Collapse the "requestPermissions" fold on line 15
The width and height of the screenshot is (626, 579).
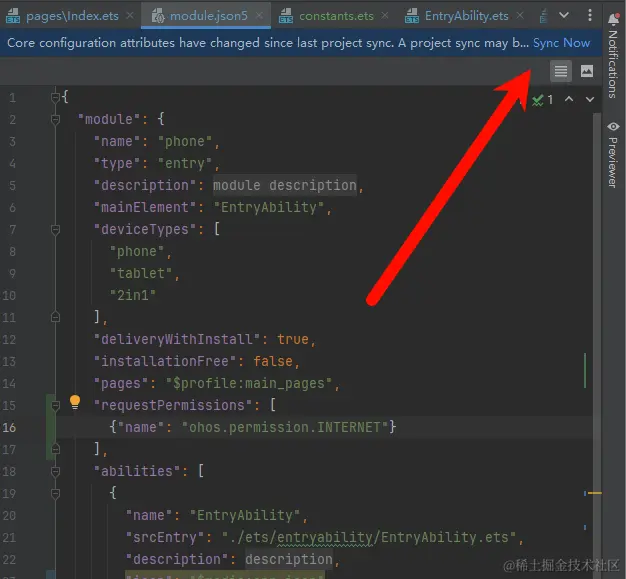coord(55,406)
